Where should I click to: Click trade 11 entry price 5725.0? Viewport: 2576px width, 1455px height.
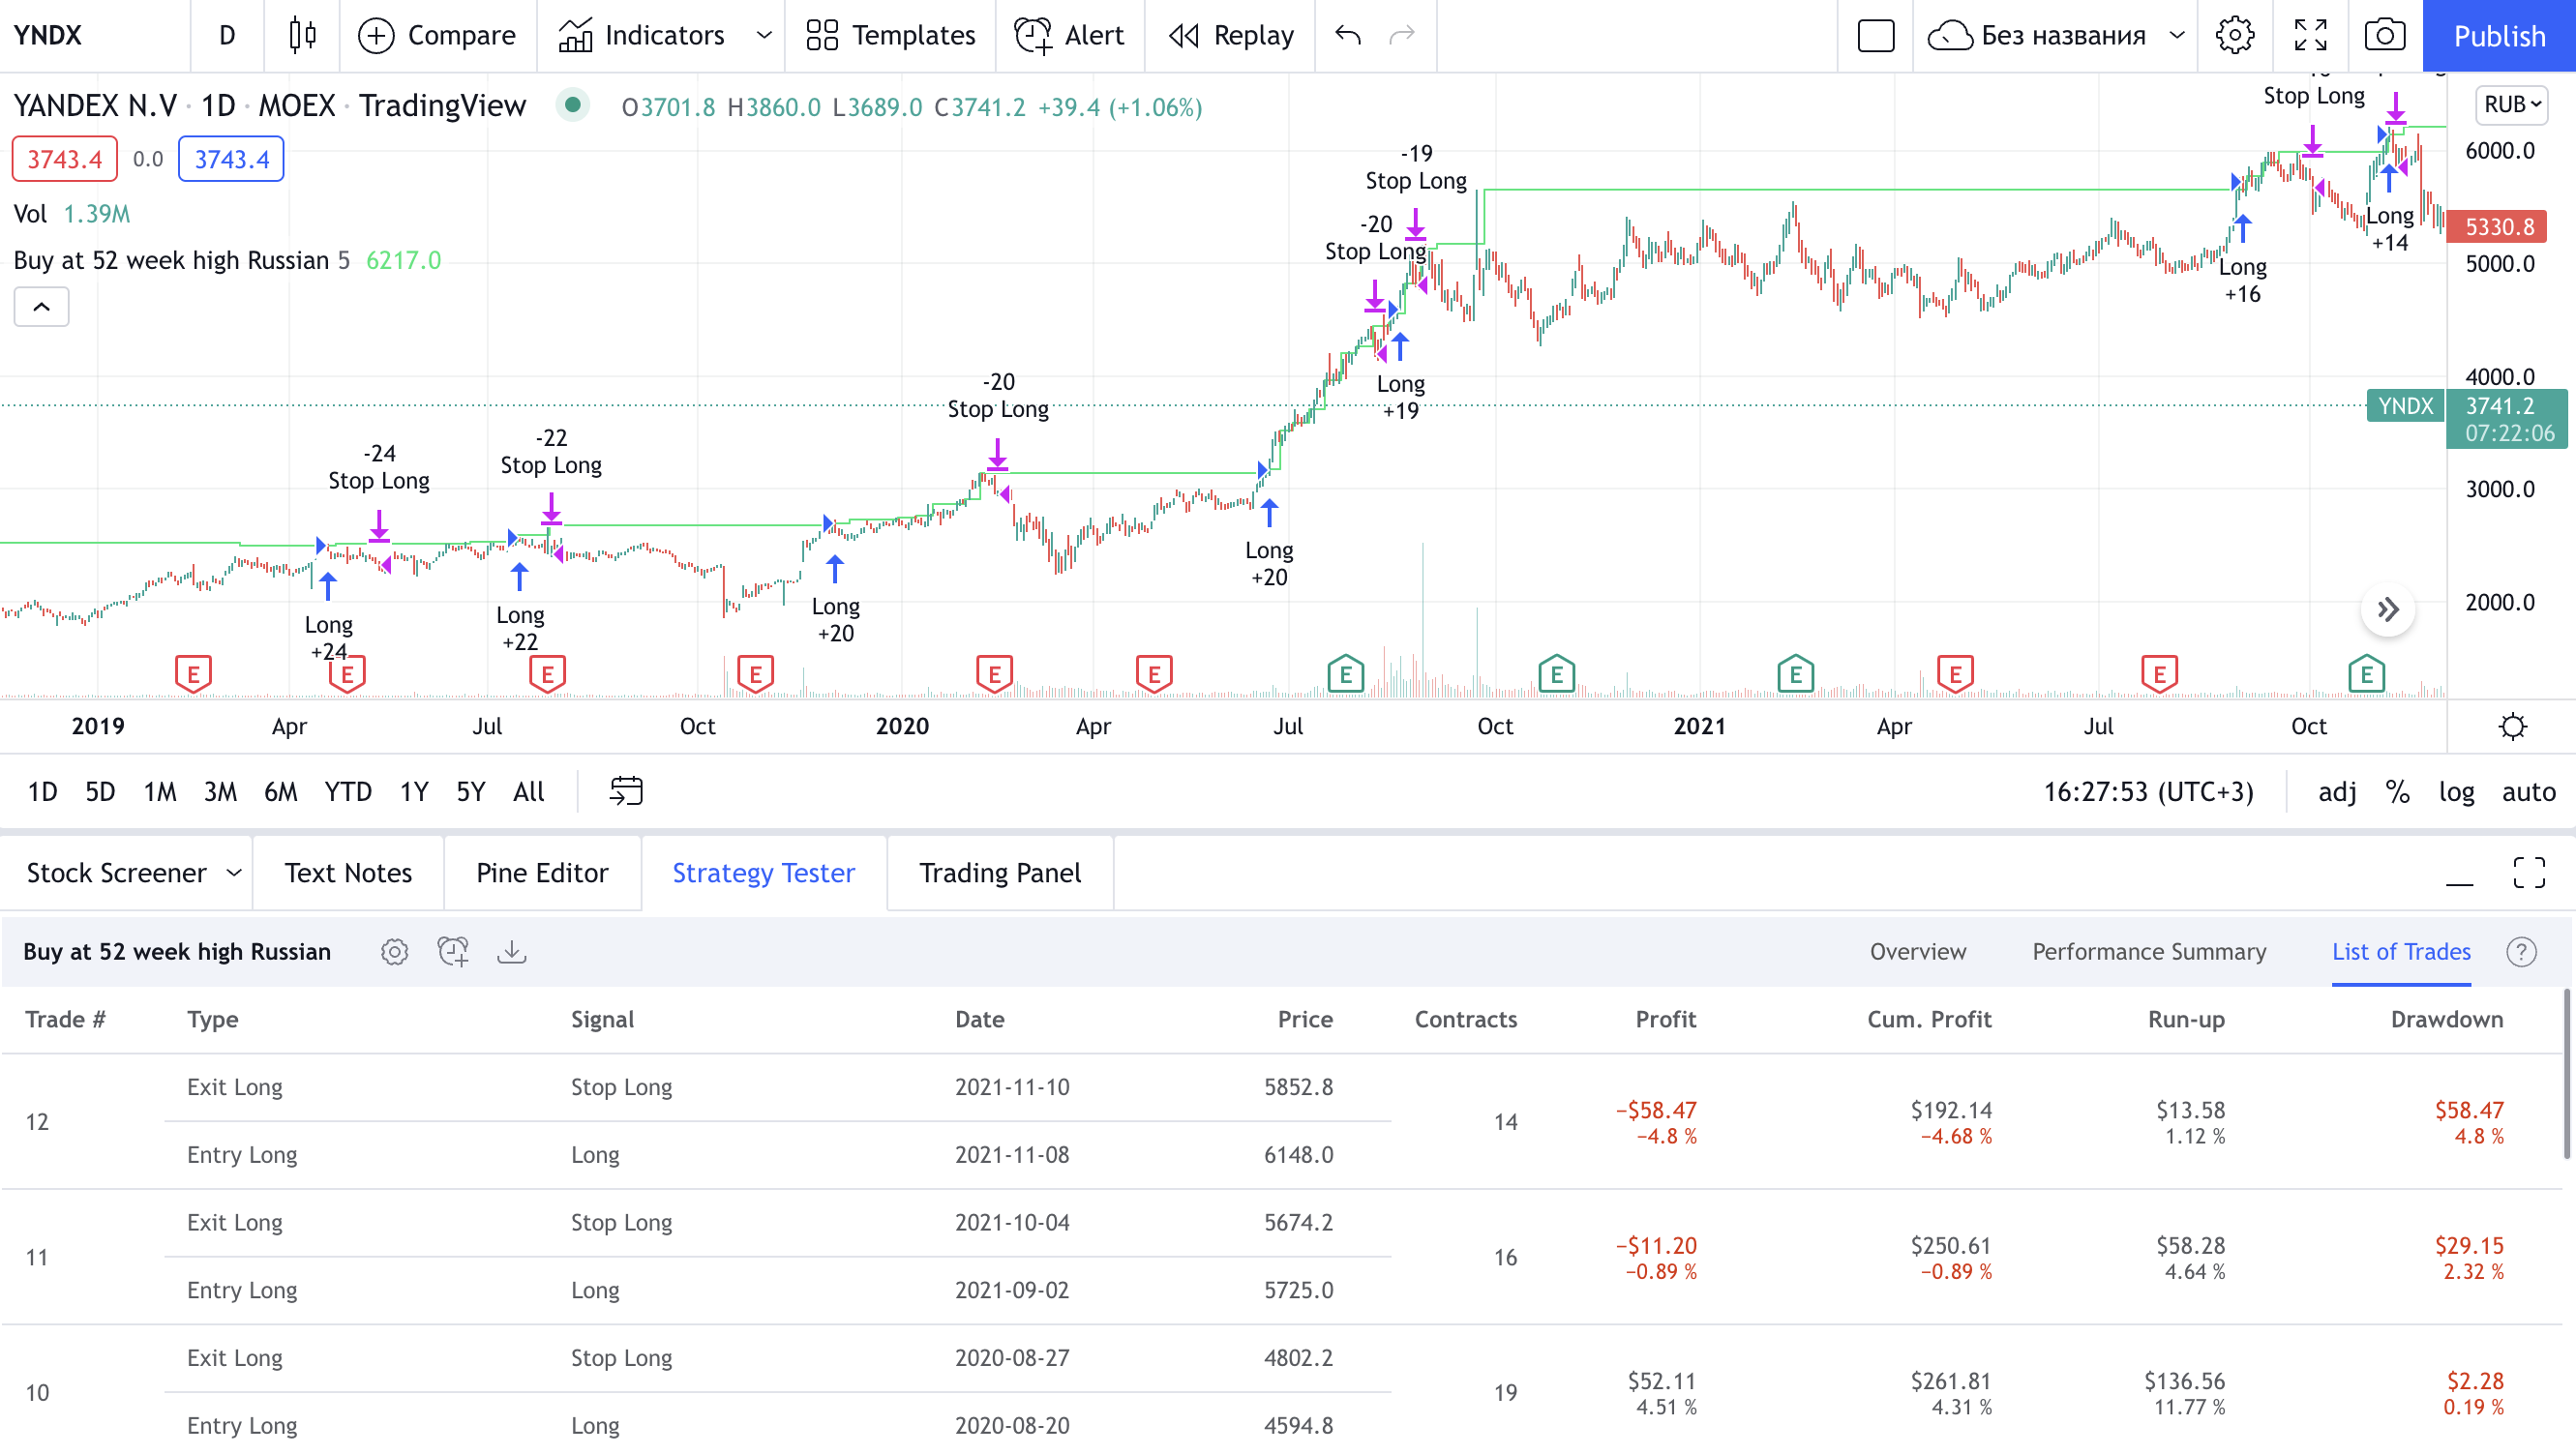pos(1297,1289)
